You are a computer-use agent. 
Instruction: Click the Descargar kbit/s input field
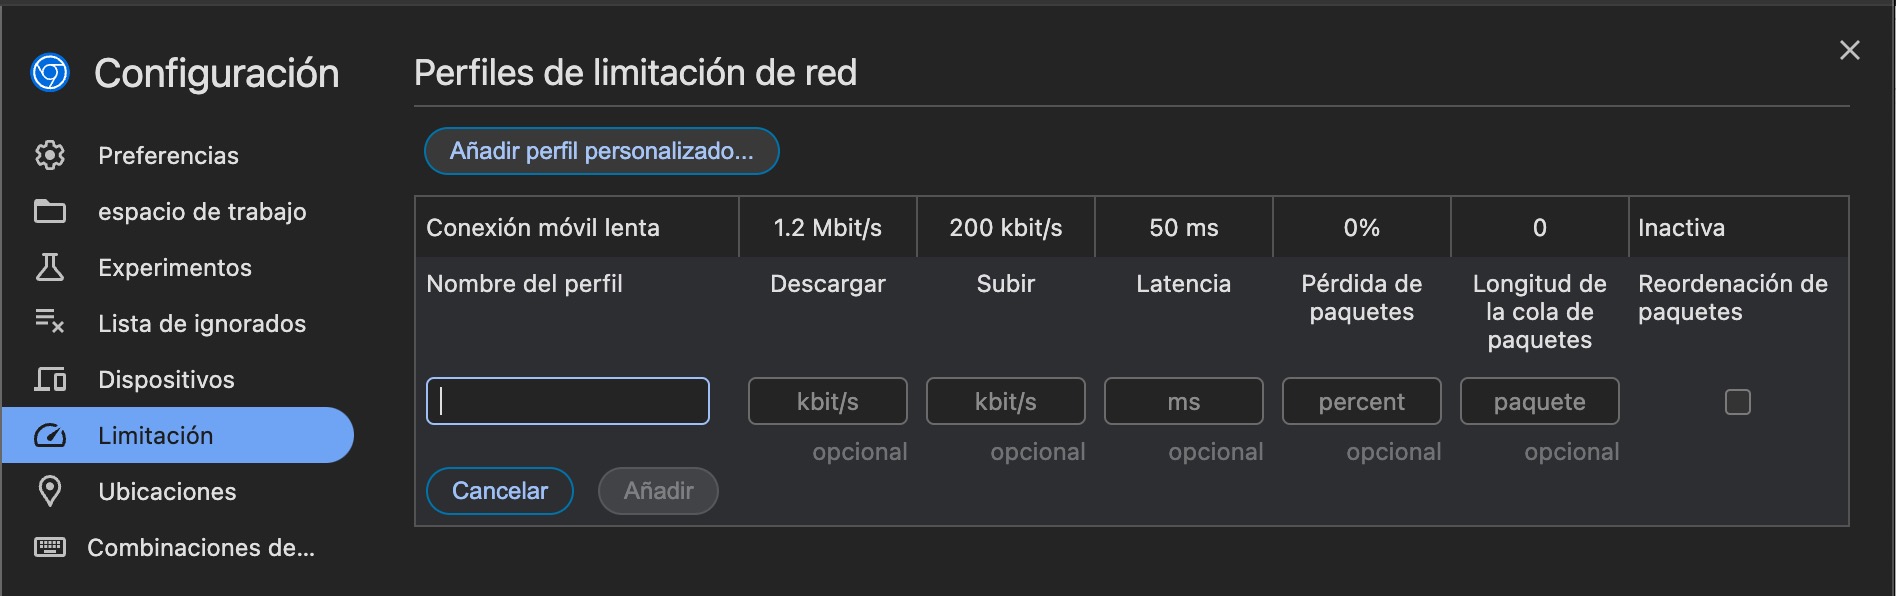coord(828,401)
